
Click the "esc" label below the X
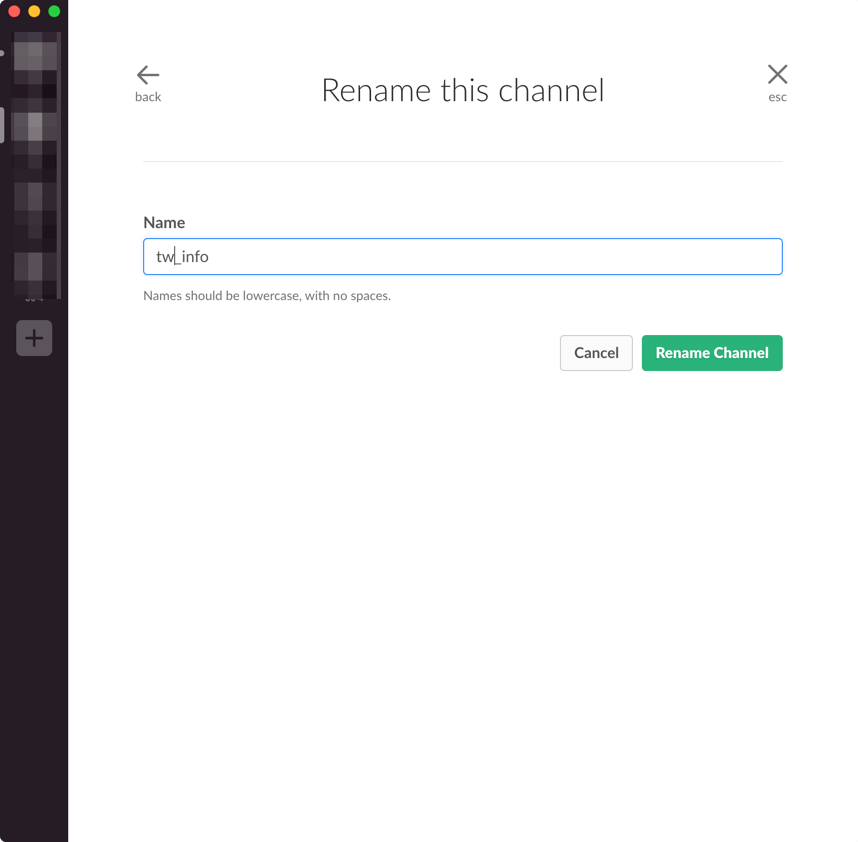[x=777, y=97]
